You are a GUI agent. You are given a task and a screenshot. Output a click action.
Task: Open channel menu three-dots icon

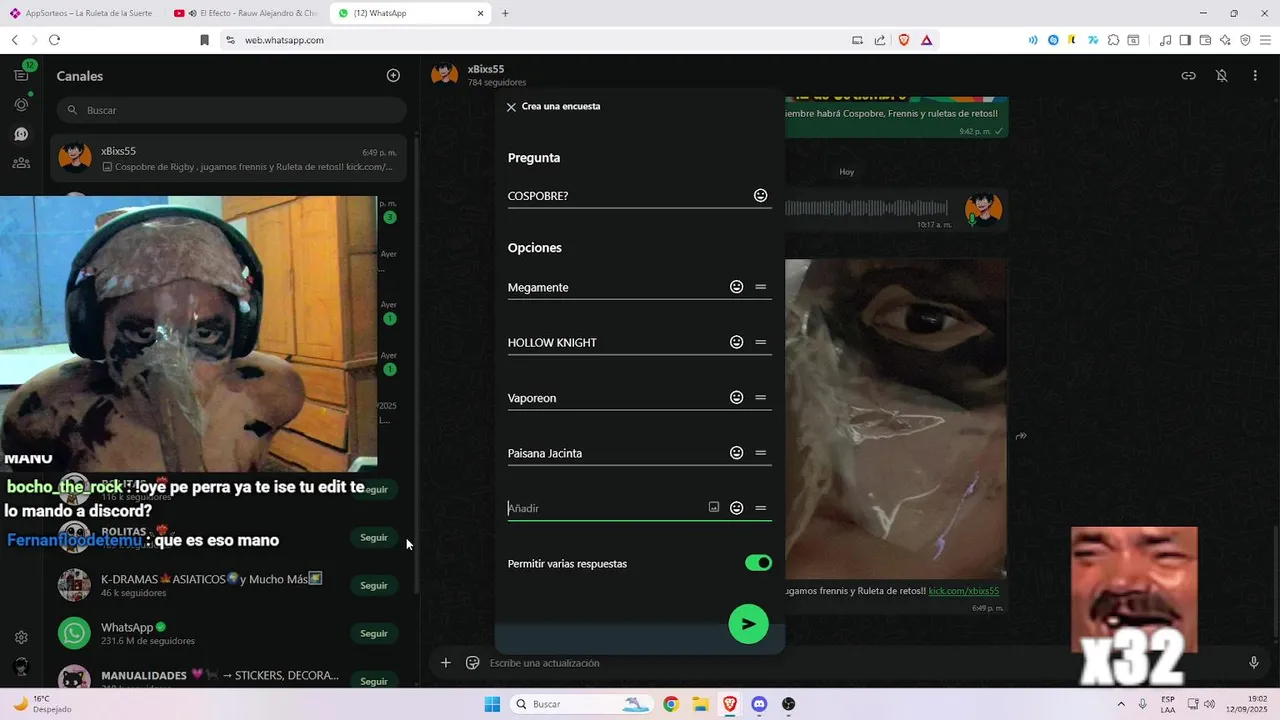pyautogui.click(x=1255, y=76)
